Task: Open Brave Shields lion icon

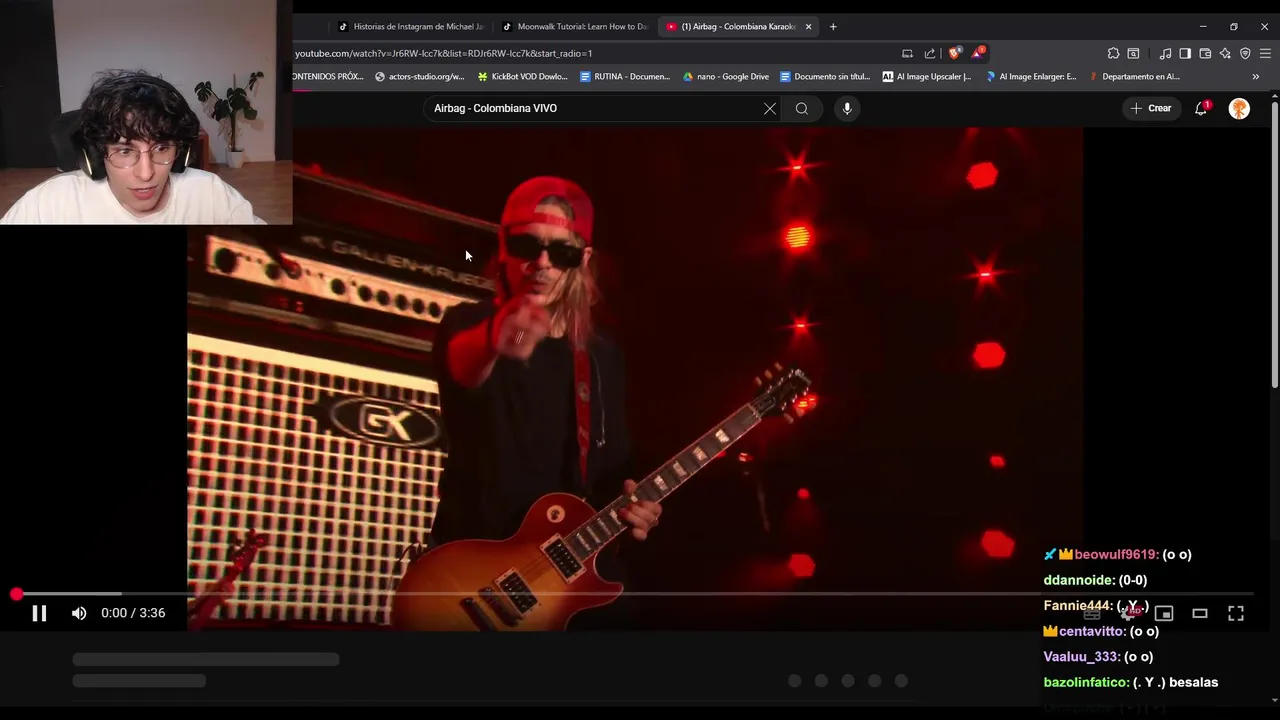Action: point(955,53)
